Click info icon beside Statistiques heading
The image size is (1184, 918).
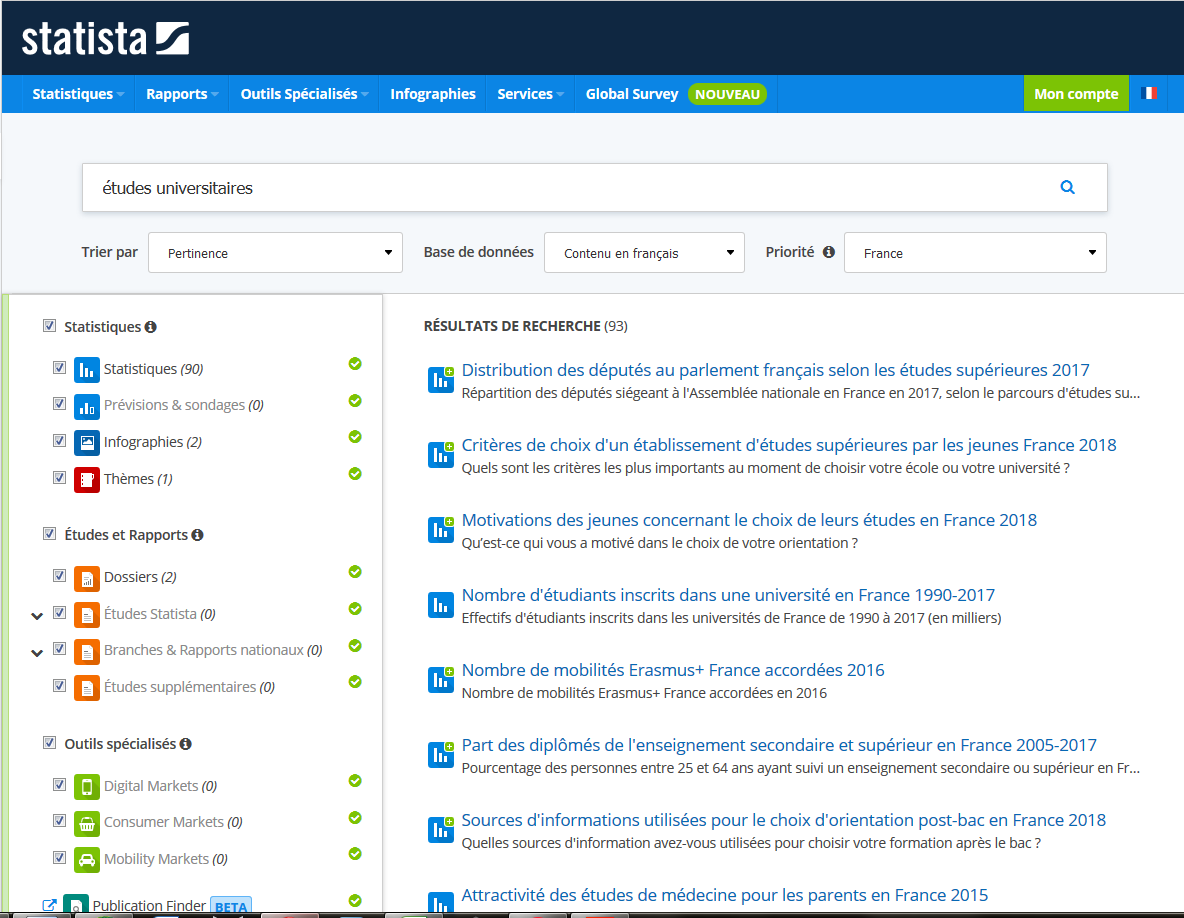(150, 327)
